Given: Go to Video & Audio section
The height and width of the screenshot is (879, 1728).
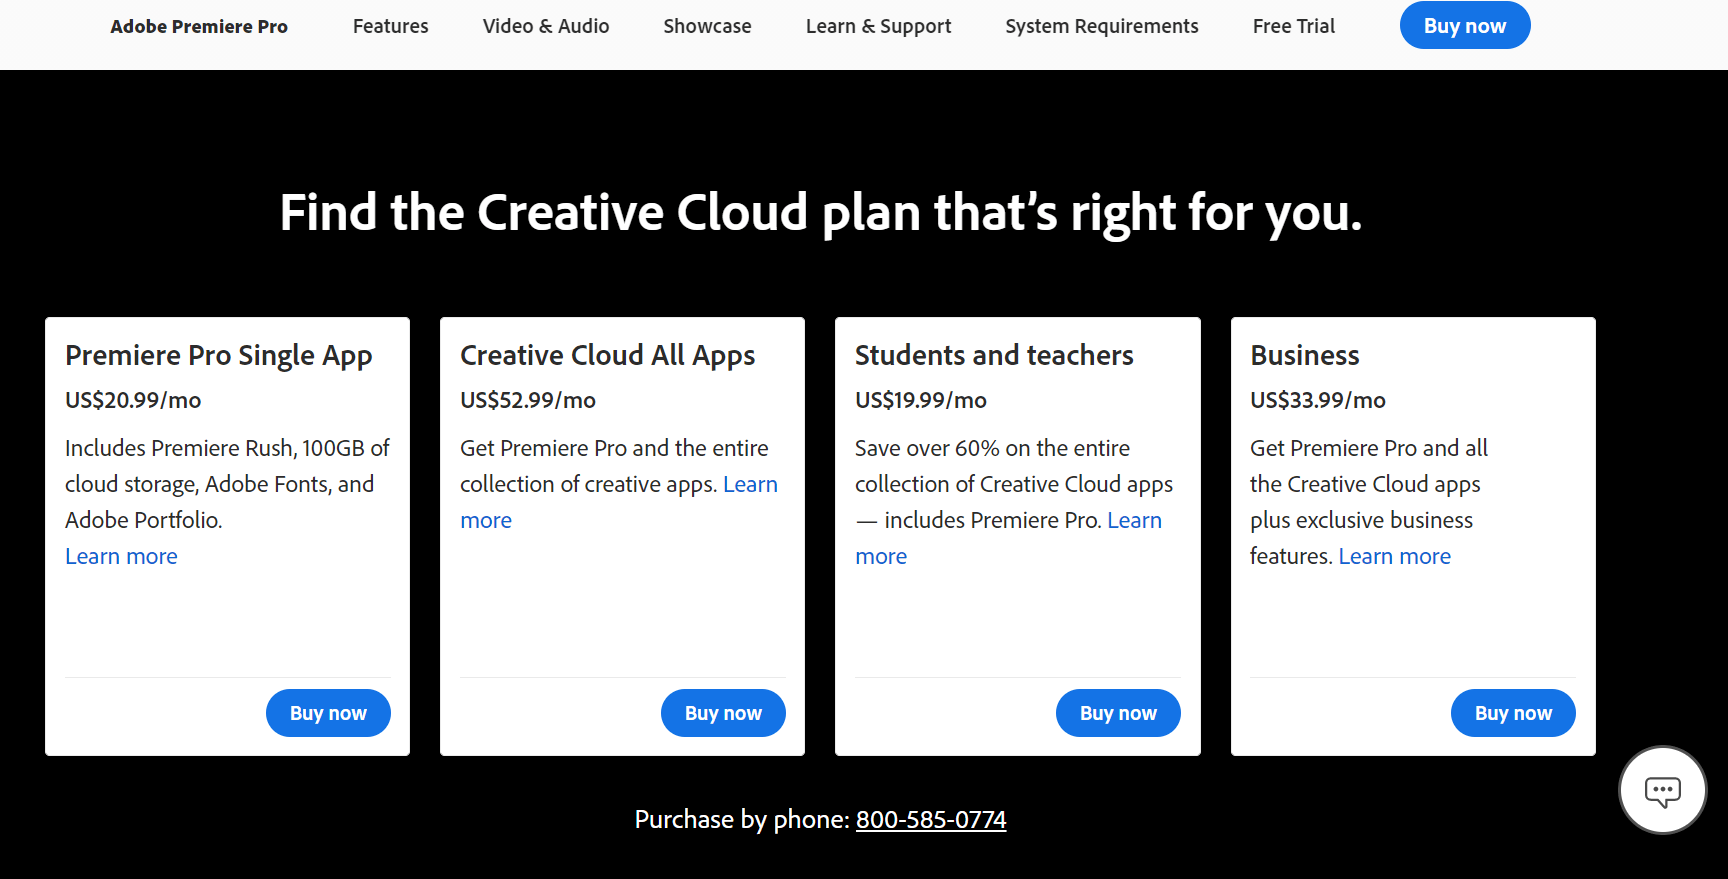Looking at the screenshot, I should [x=545, y=26].
